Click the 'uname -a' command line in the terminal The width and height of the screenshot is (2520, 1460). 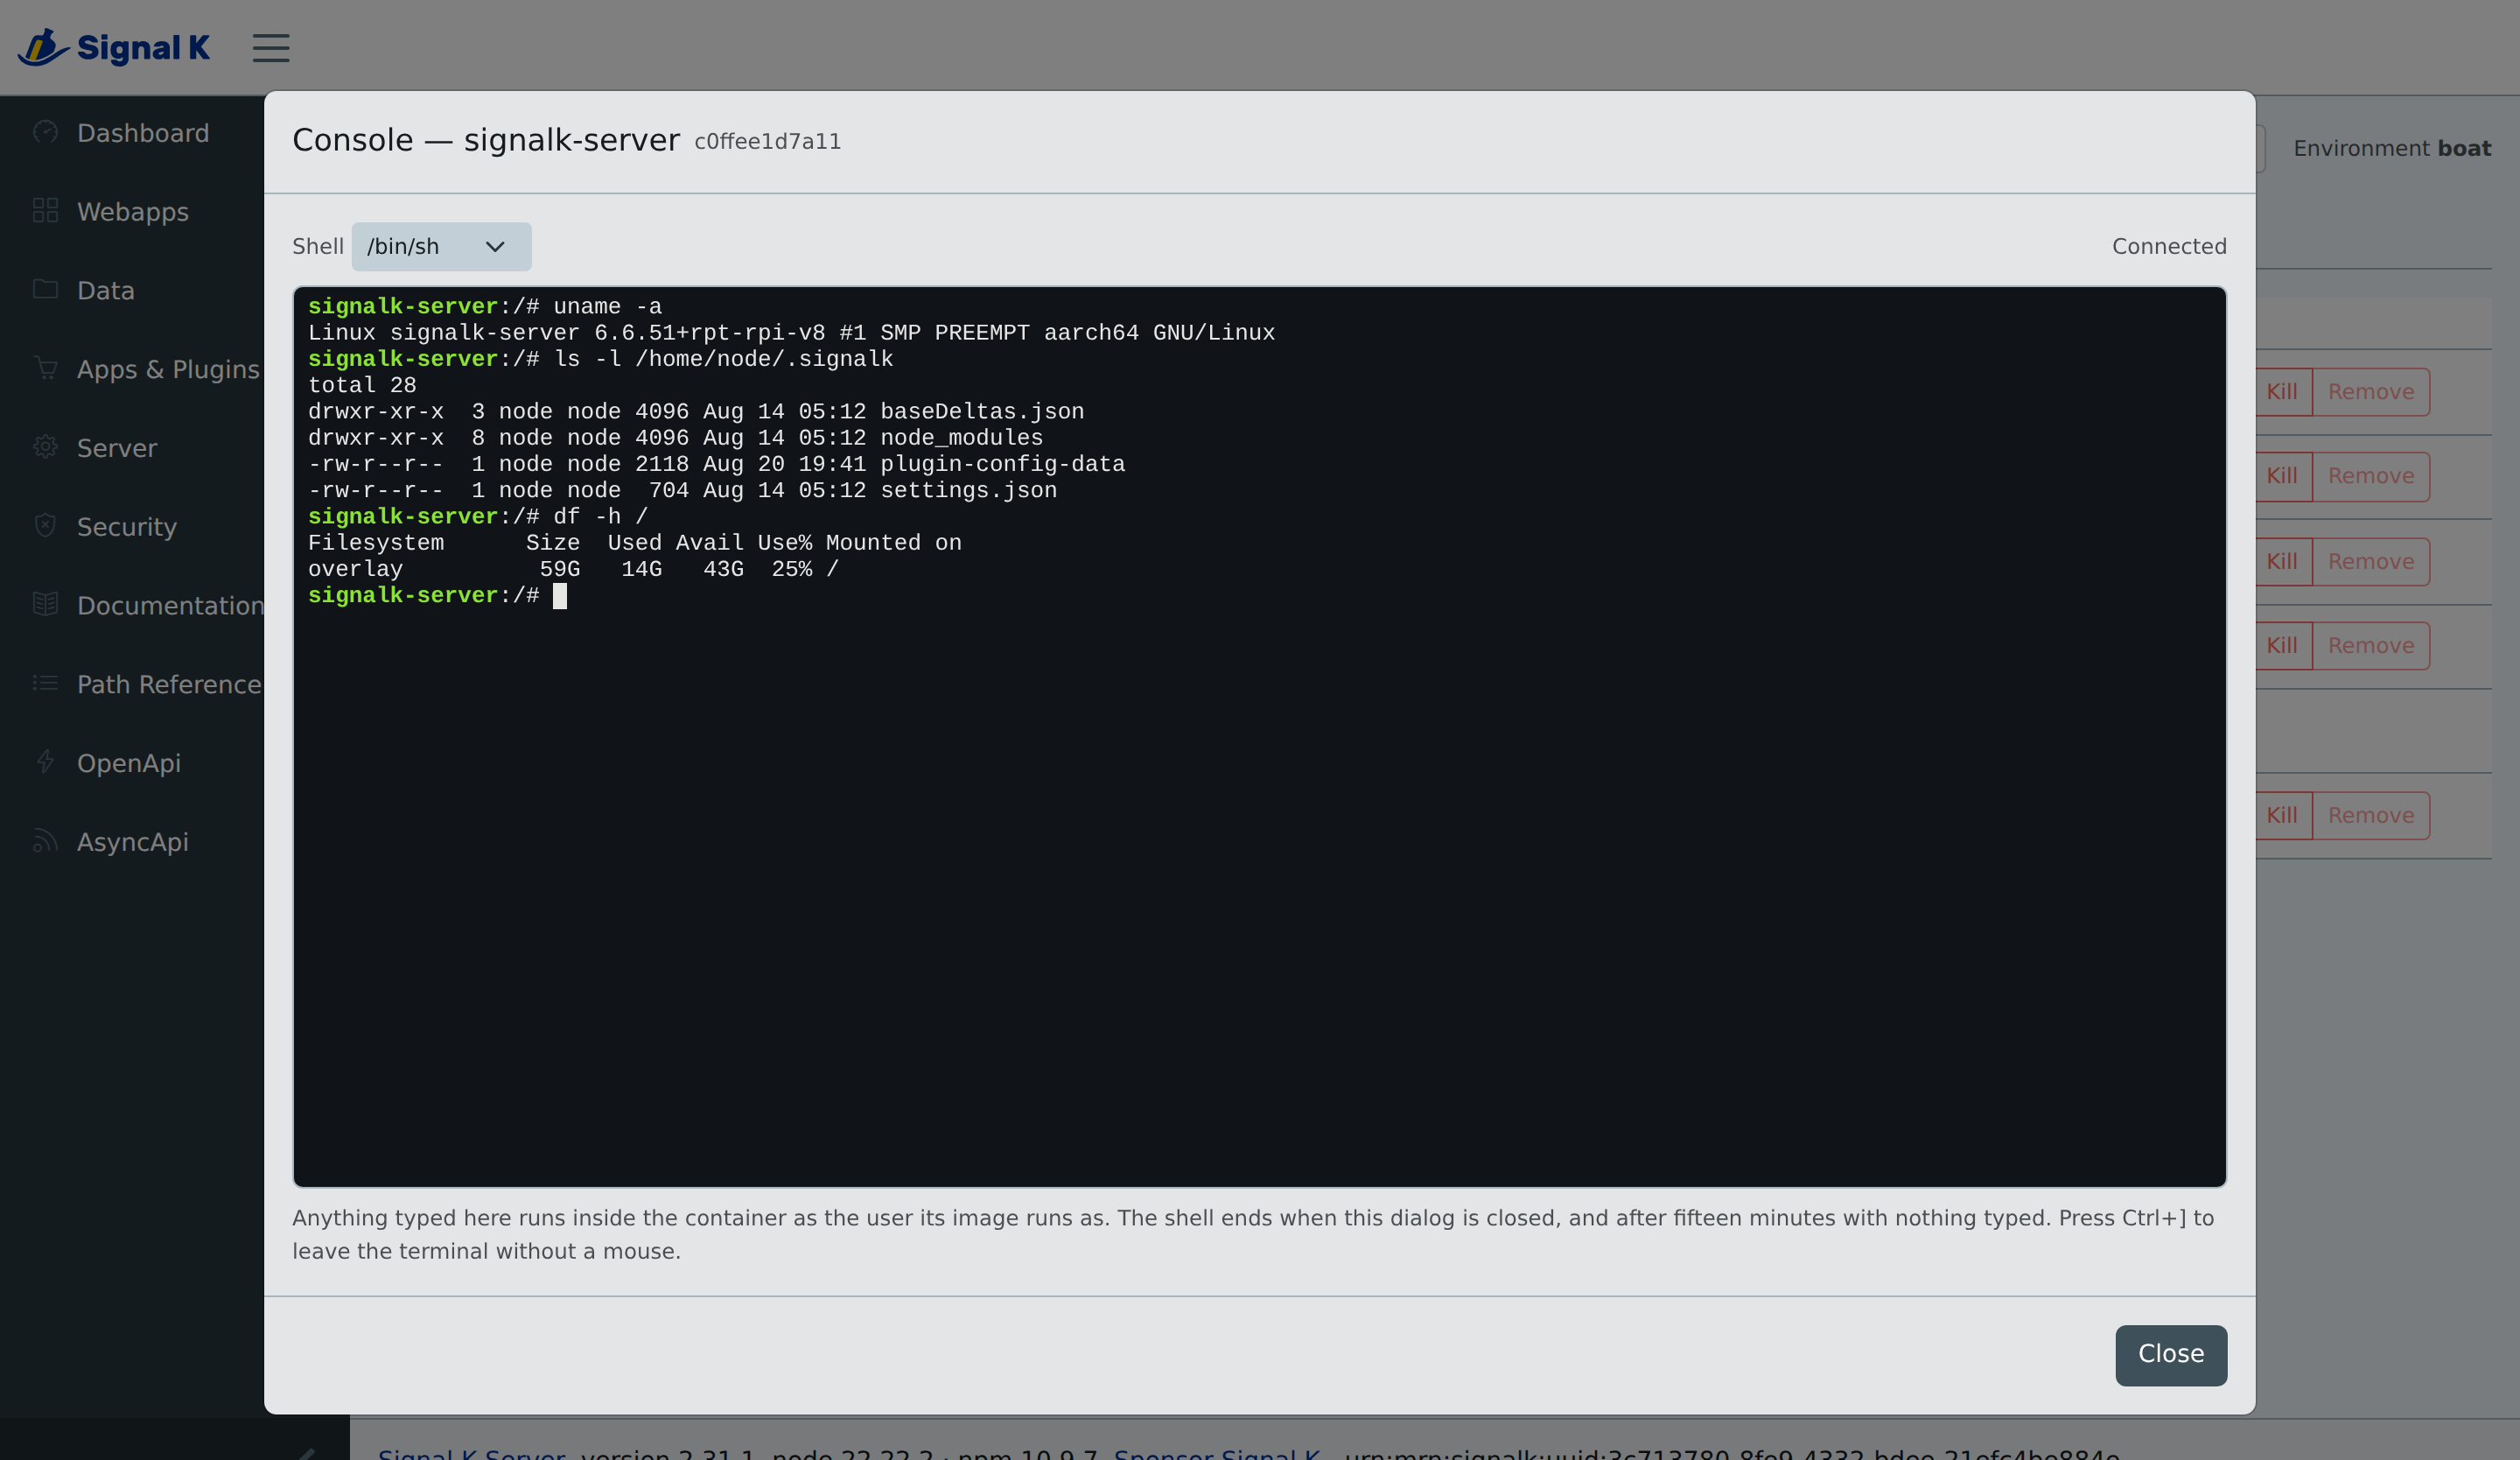coord(485,307)
